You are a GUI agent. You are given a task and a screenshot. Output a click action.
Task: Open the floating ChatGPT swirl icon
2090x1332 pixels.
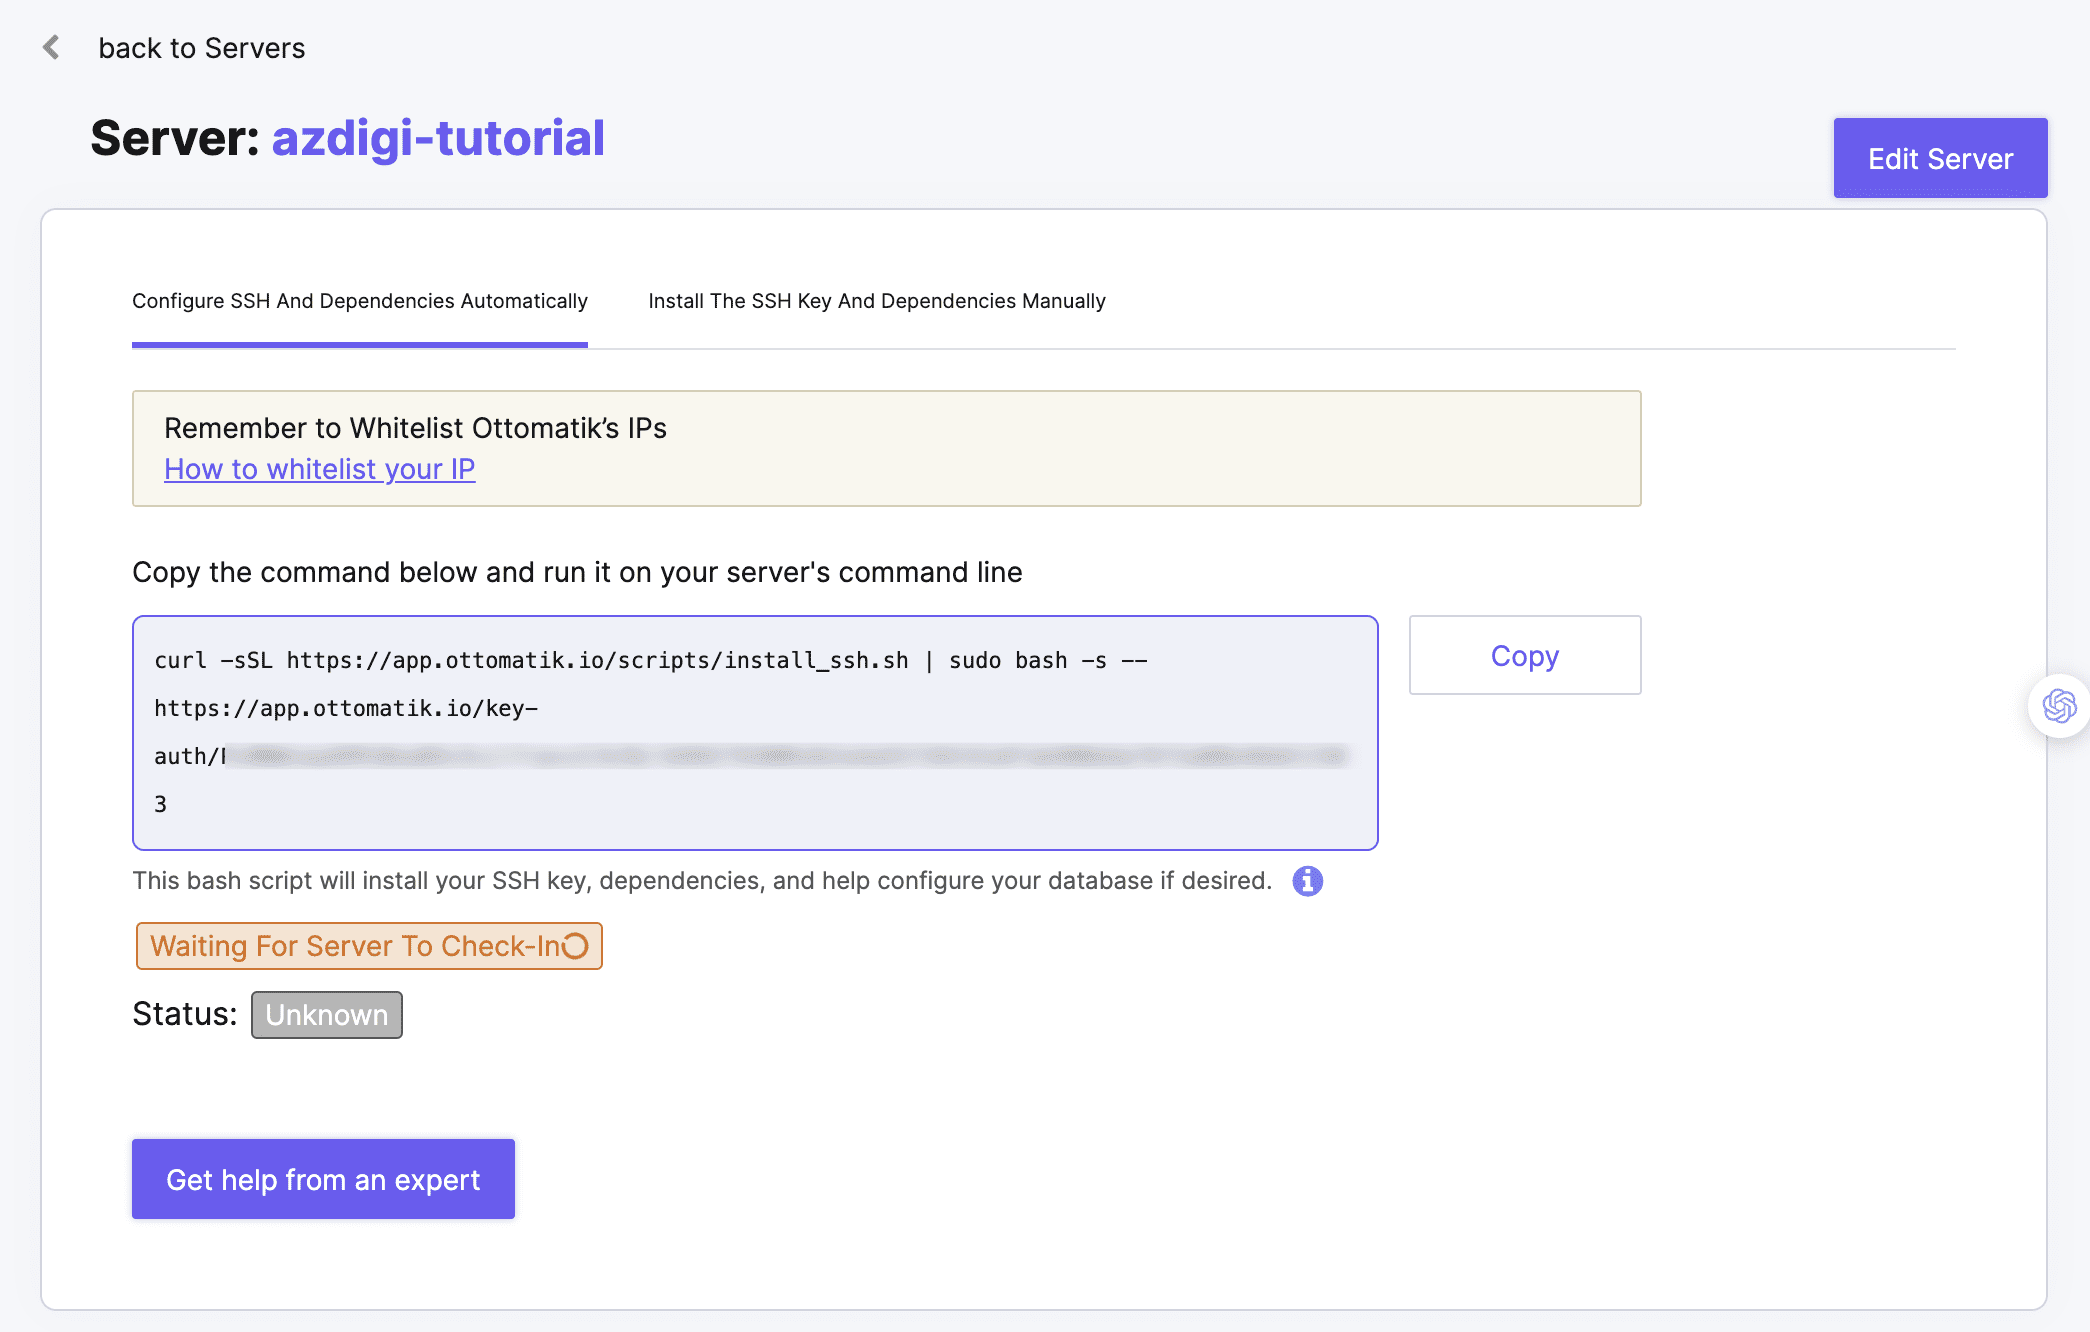coord(2059,706)
